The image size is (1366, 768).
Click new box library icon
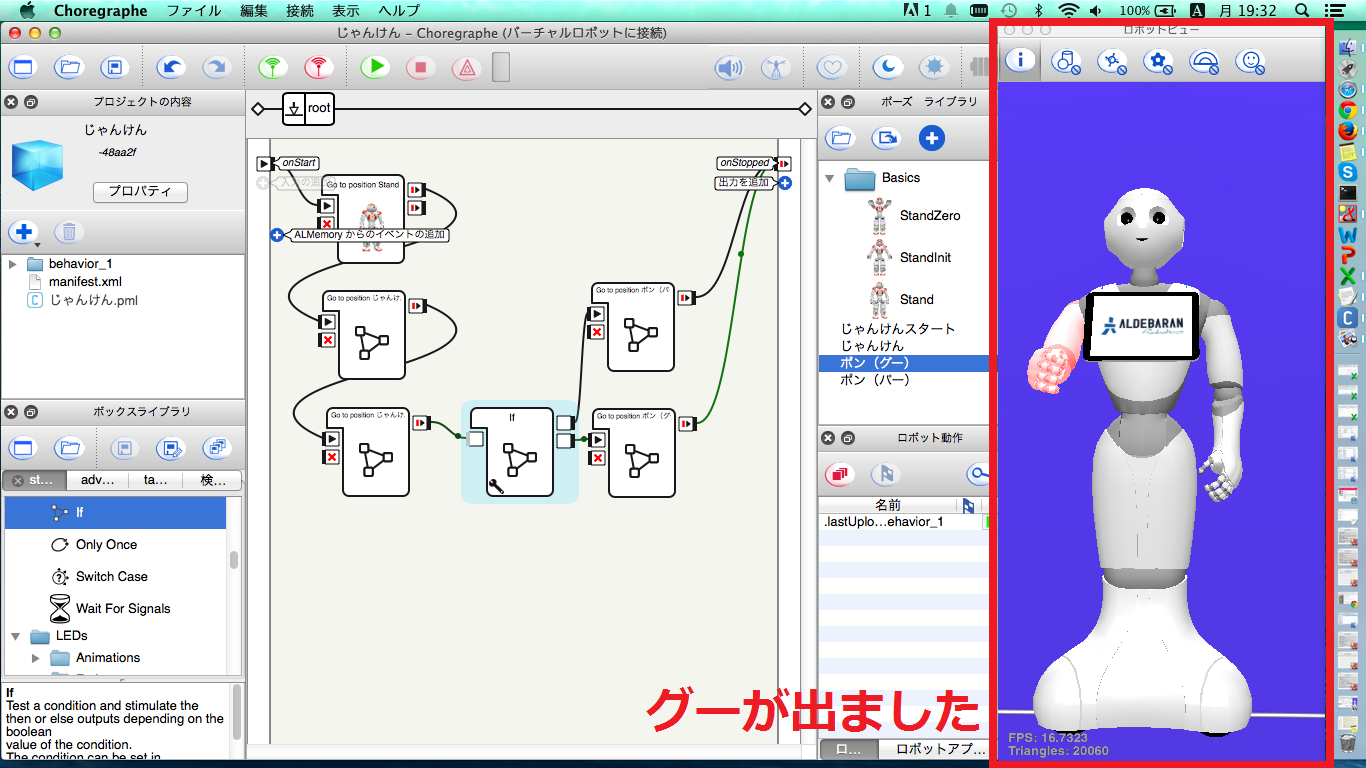[x=22, y=448]
